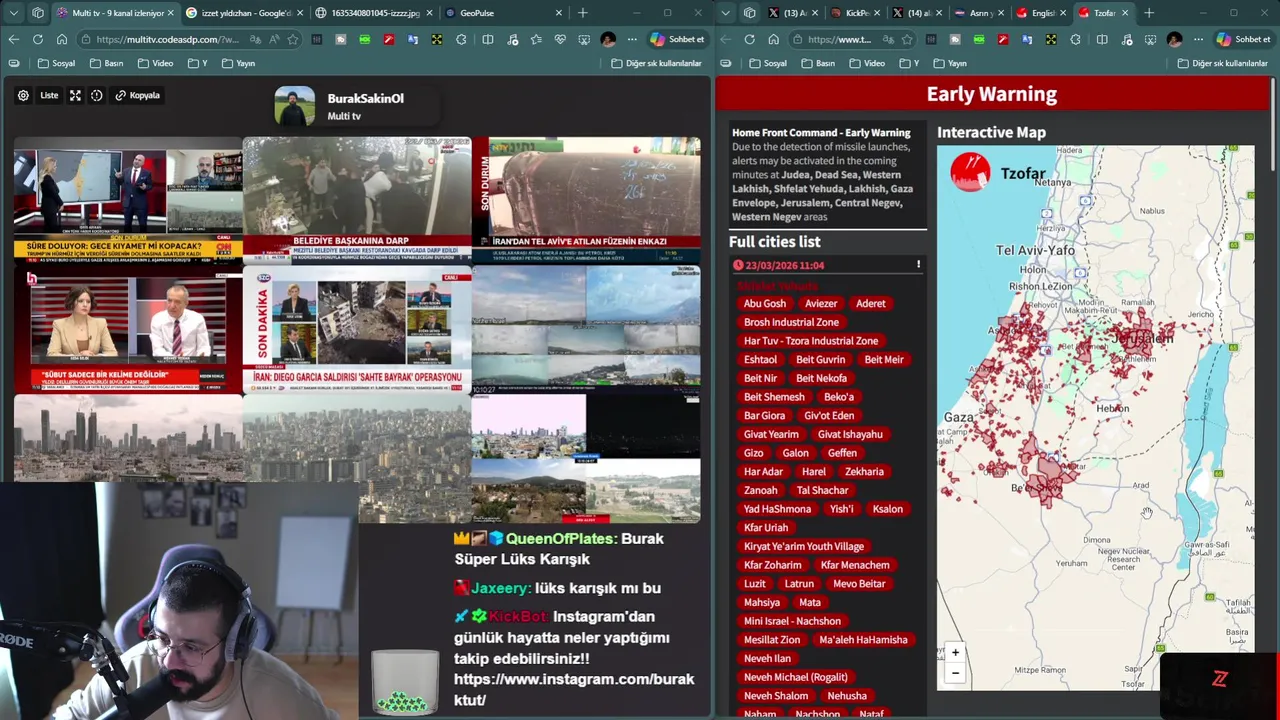Open Diğer sık kullanılanlar in left browser
1280x720 pixels.
[656, 63]
